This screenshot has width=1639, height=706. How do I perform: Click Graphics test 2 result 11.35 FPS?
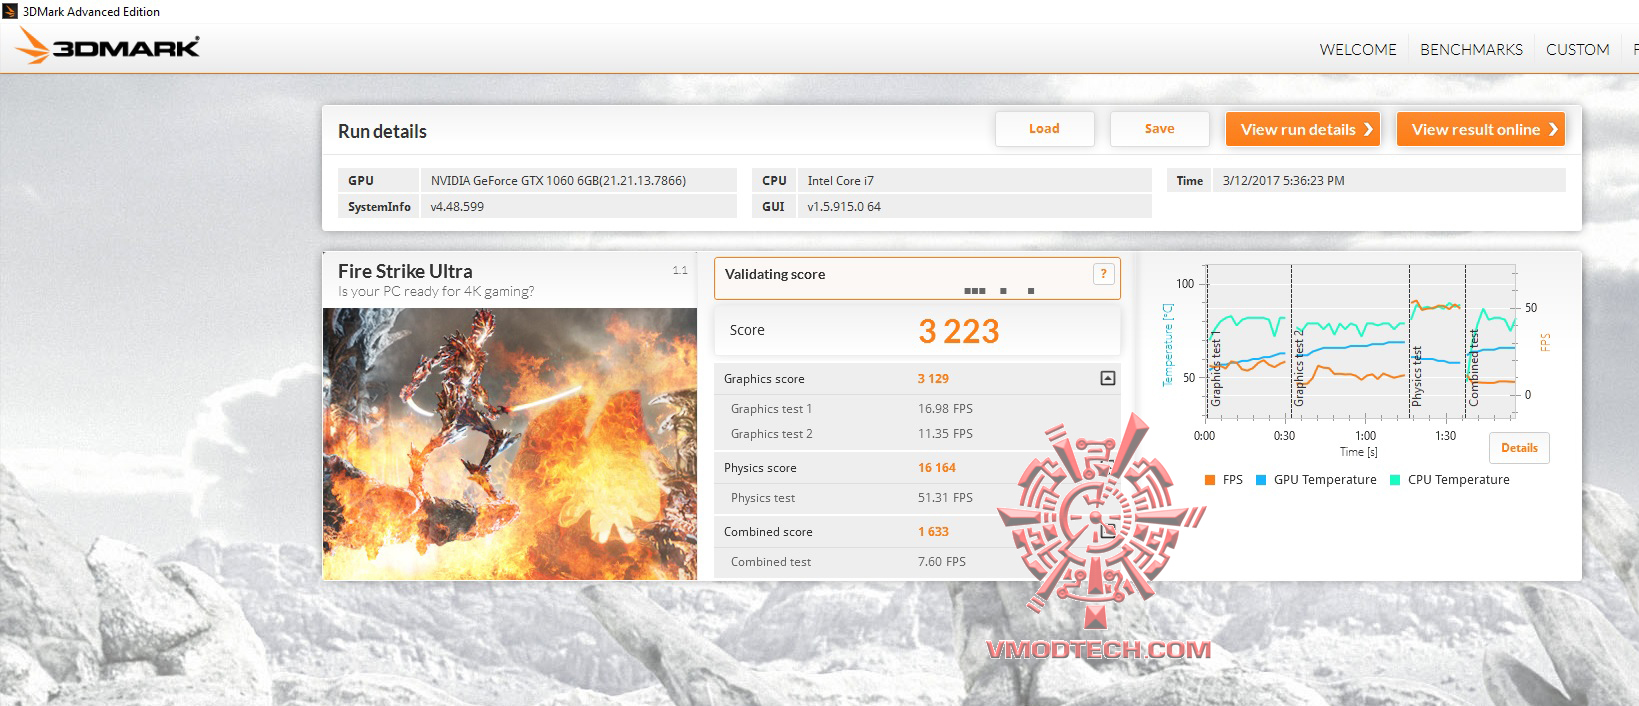[945, 434]
